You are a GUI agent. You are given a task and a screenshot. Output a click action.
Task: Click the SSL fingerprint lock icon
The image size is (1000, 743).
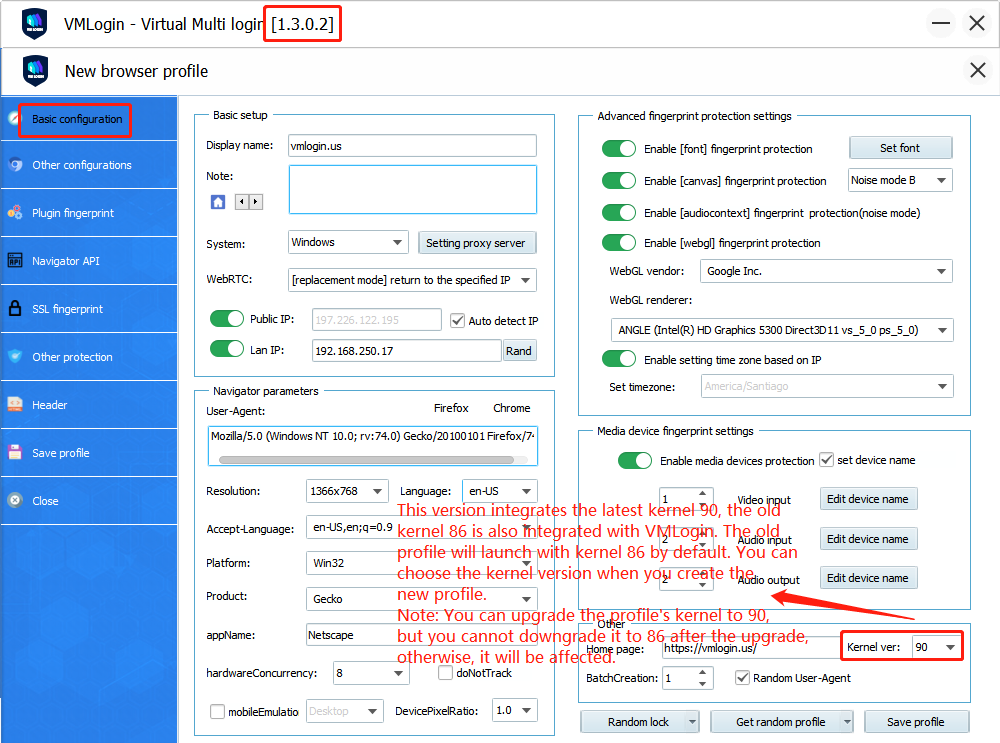click(15, 309)
